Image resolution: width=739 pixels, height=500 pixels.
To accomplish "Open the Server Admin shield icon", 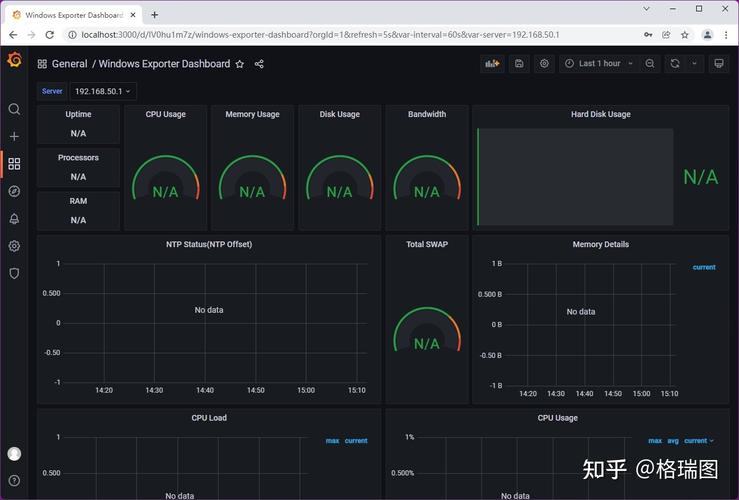I will [x=14, y=273].
